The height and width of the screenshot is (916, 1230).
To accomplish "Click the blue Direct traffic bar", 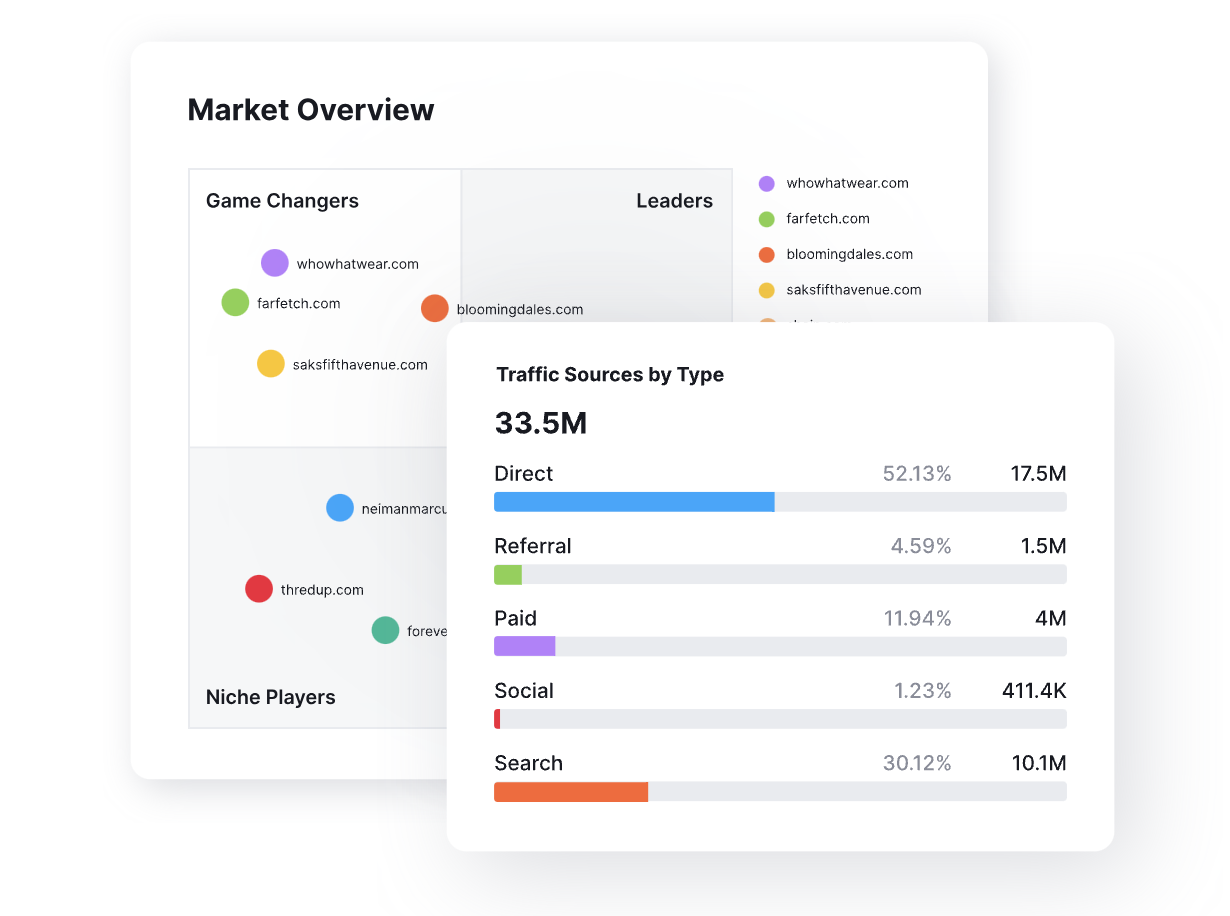I will coord(634,502).
